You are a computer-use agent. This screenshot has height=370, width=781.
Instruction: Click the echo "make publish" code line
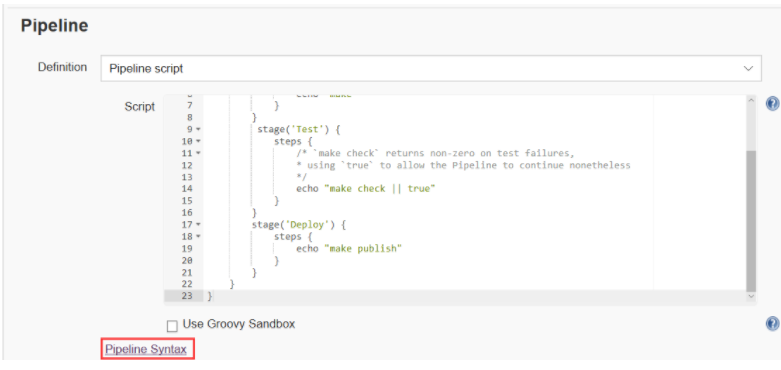coord(349,248)
